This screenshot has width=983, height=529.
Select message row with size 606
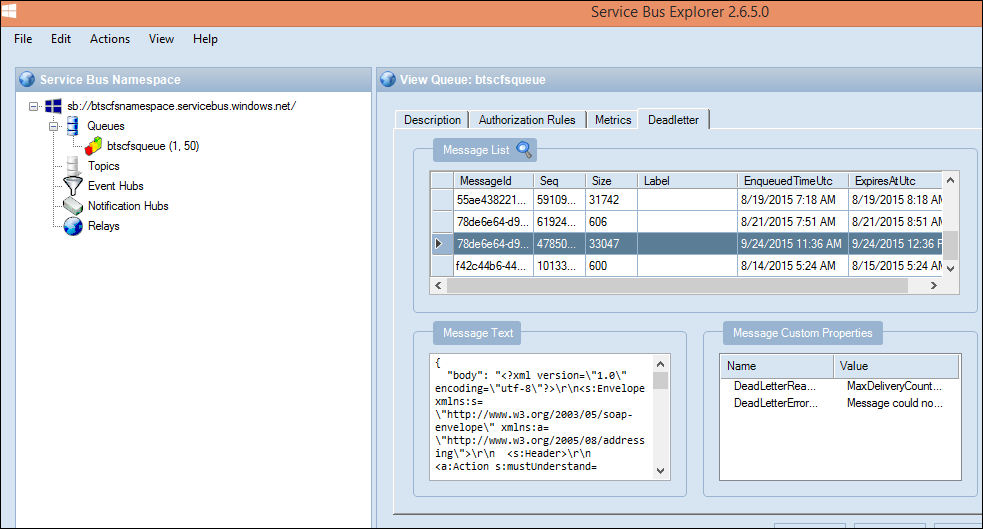tap(686, 222)
